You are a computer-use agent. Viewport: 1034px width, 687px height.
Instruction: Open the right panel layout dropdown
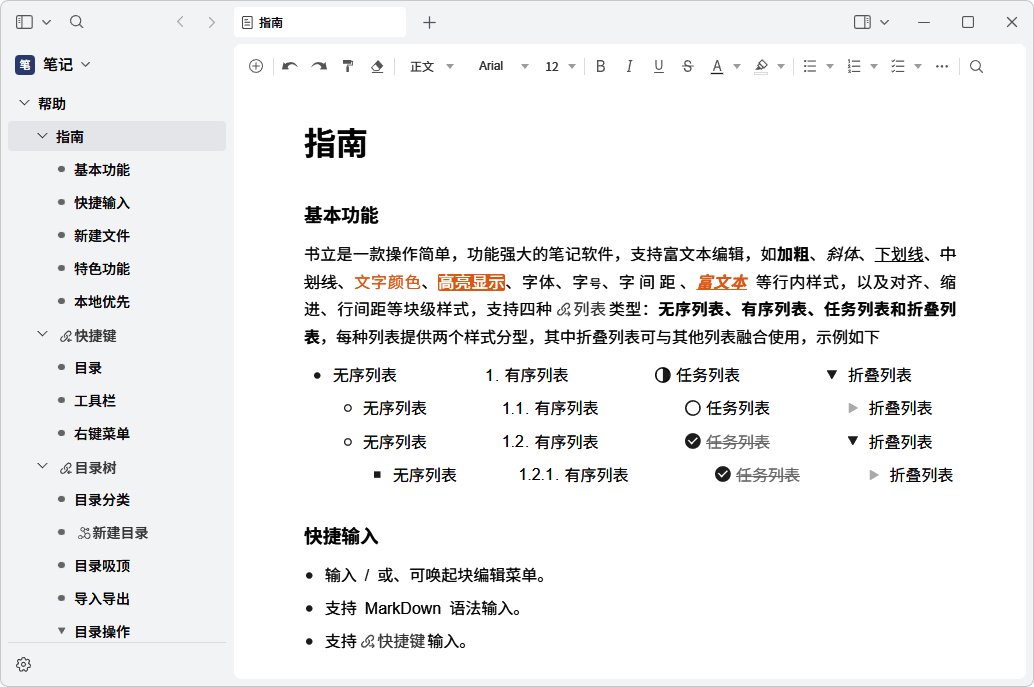885,22
